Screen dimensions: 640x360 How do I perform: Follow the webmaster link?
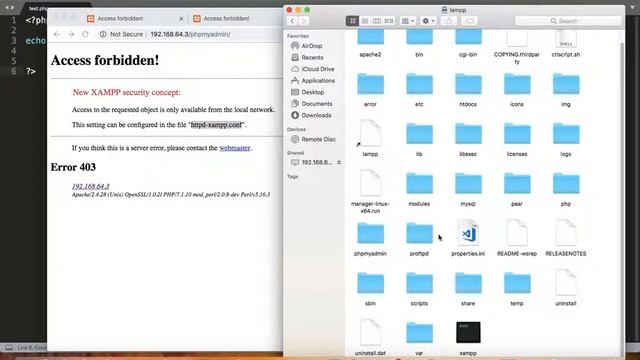235,148
